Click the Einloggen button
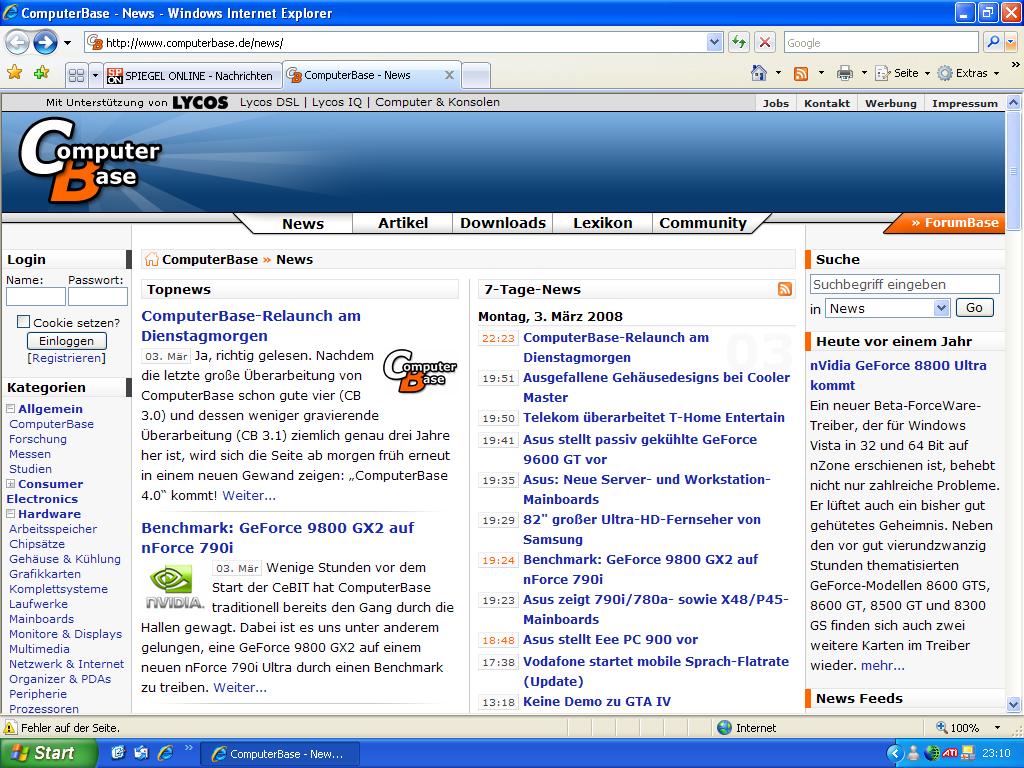1024x768 pixels. [x=67, y=341]
